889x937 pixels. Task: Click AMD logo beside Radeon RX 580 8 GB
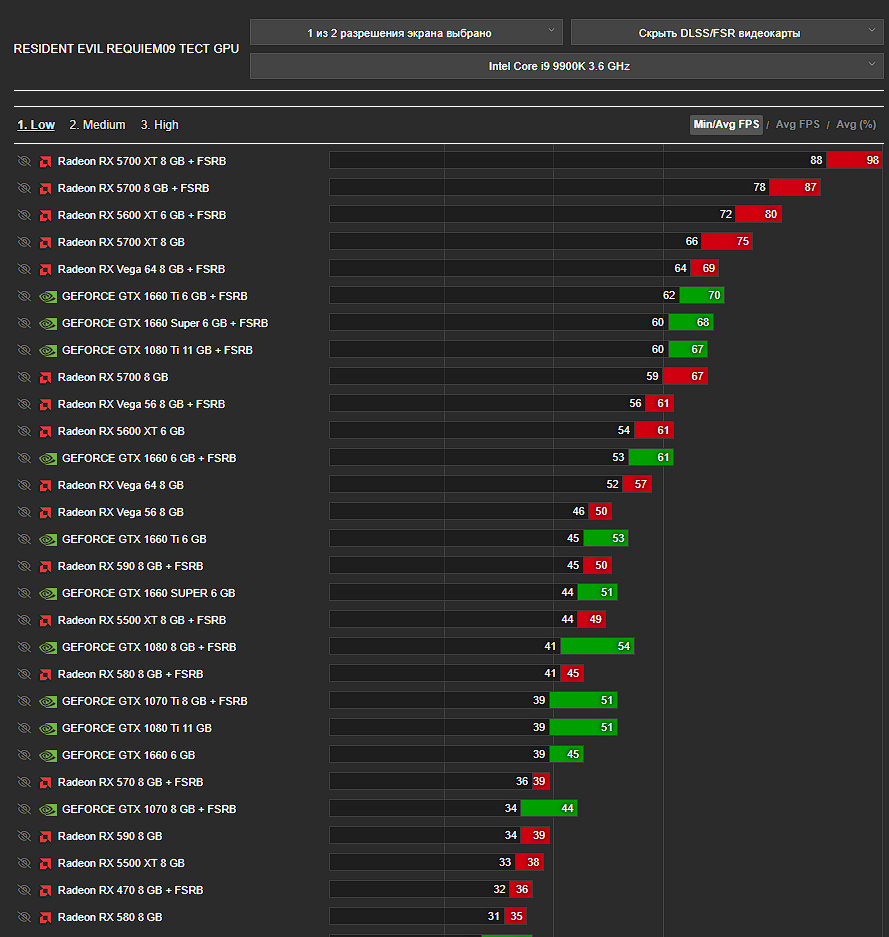[x=45, y=917]
